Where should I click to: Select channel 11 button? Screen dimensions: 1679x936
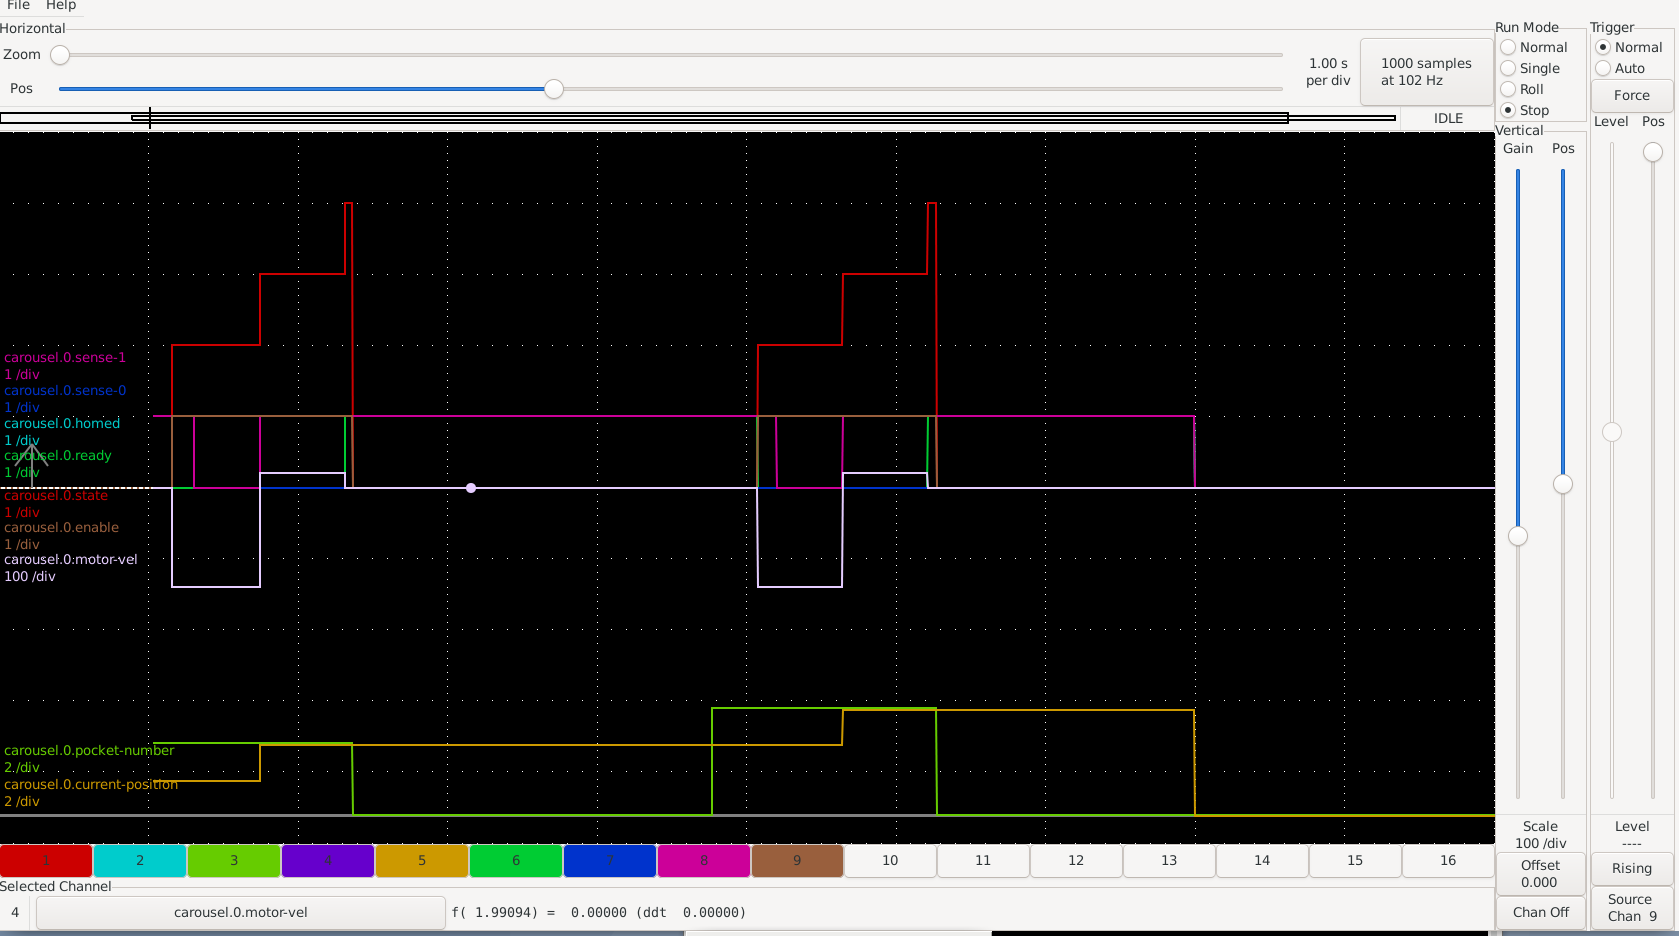tap(983, 860)
